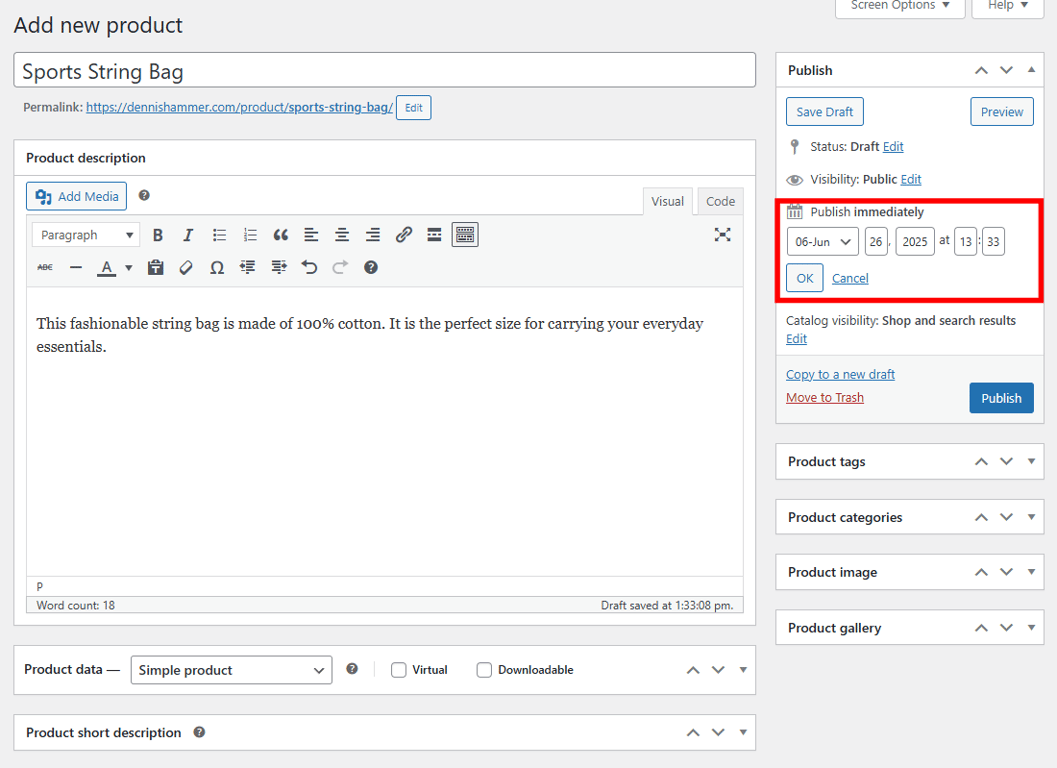Open the publish month dropdown showing 06-Jun
Screen dimensions: 1057x768
tap(821, 241)
